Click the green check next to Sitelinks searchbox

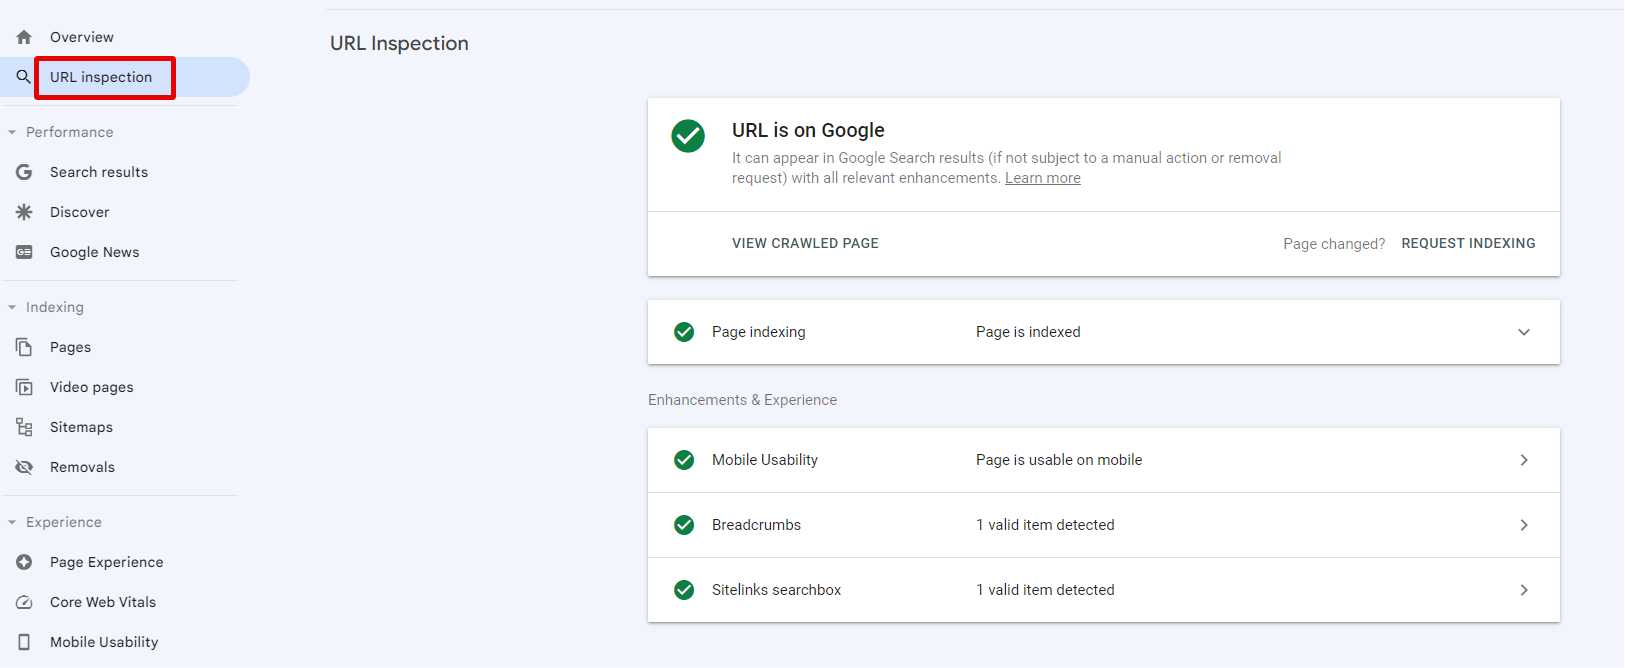pos(684,590)
